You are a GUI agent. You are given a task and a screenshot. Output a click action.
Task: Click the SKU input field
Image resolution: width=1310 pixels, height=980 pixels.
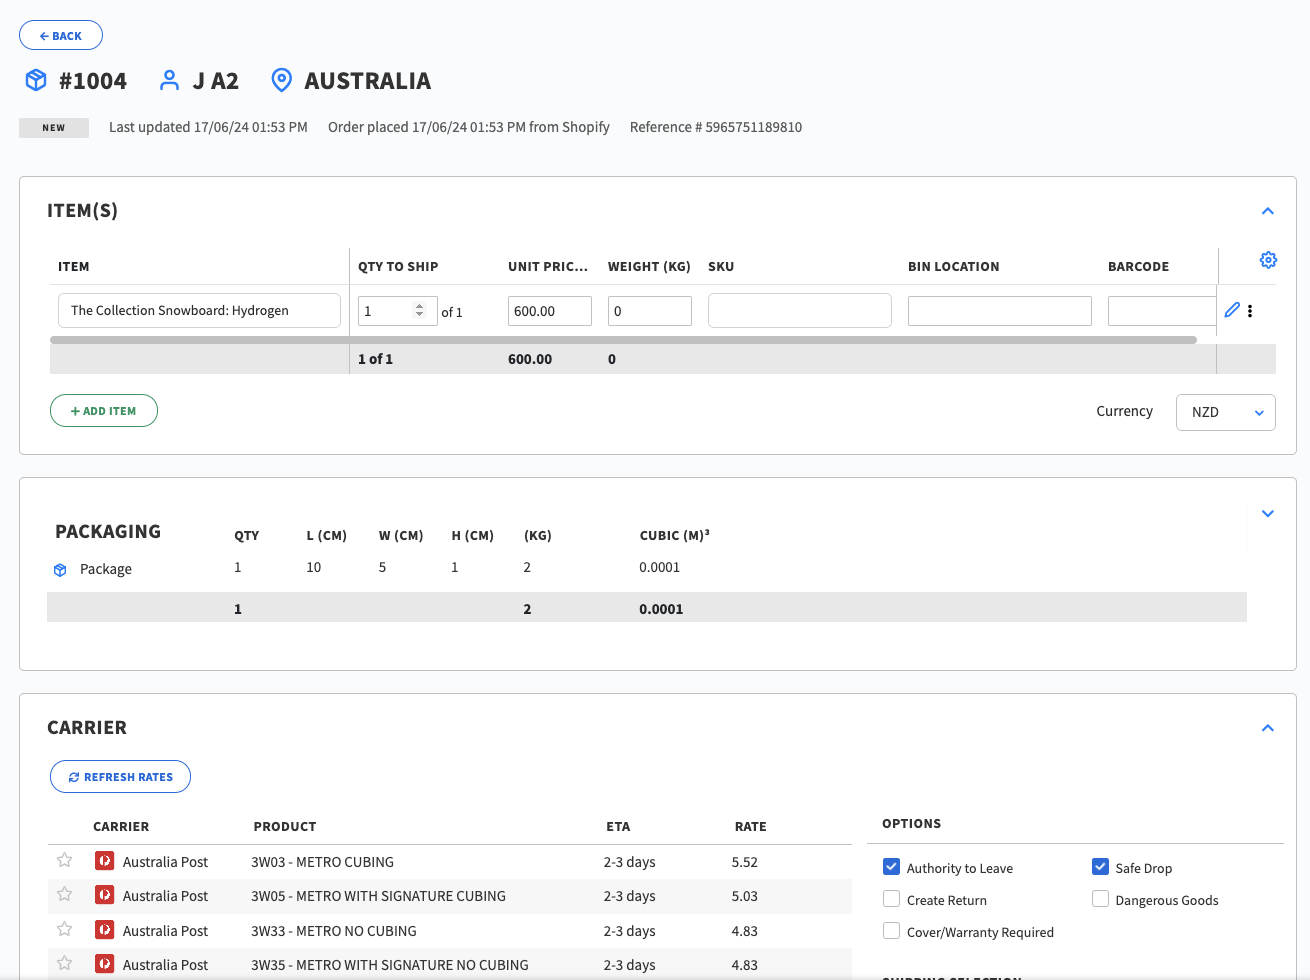click(x=799, y=311)
